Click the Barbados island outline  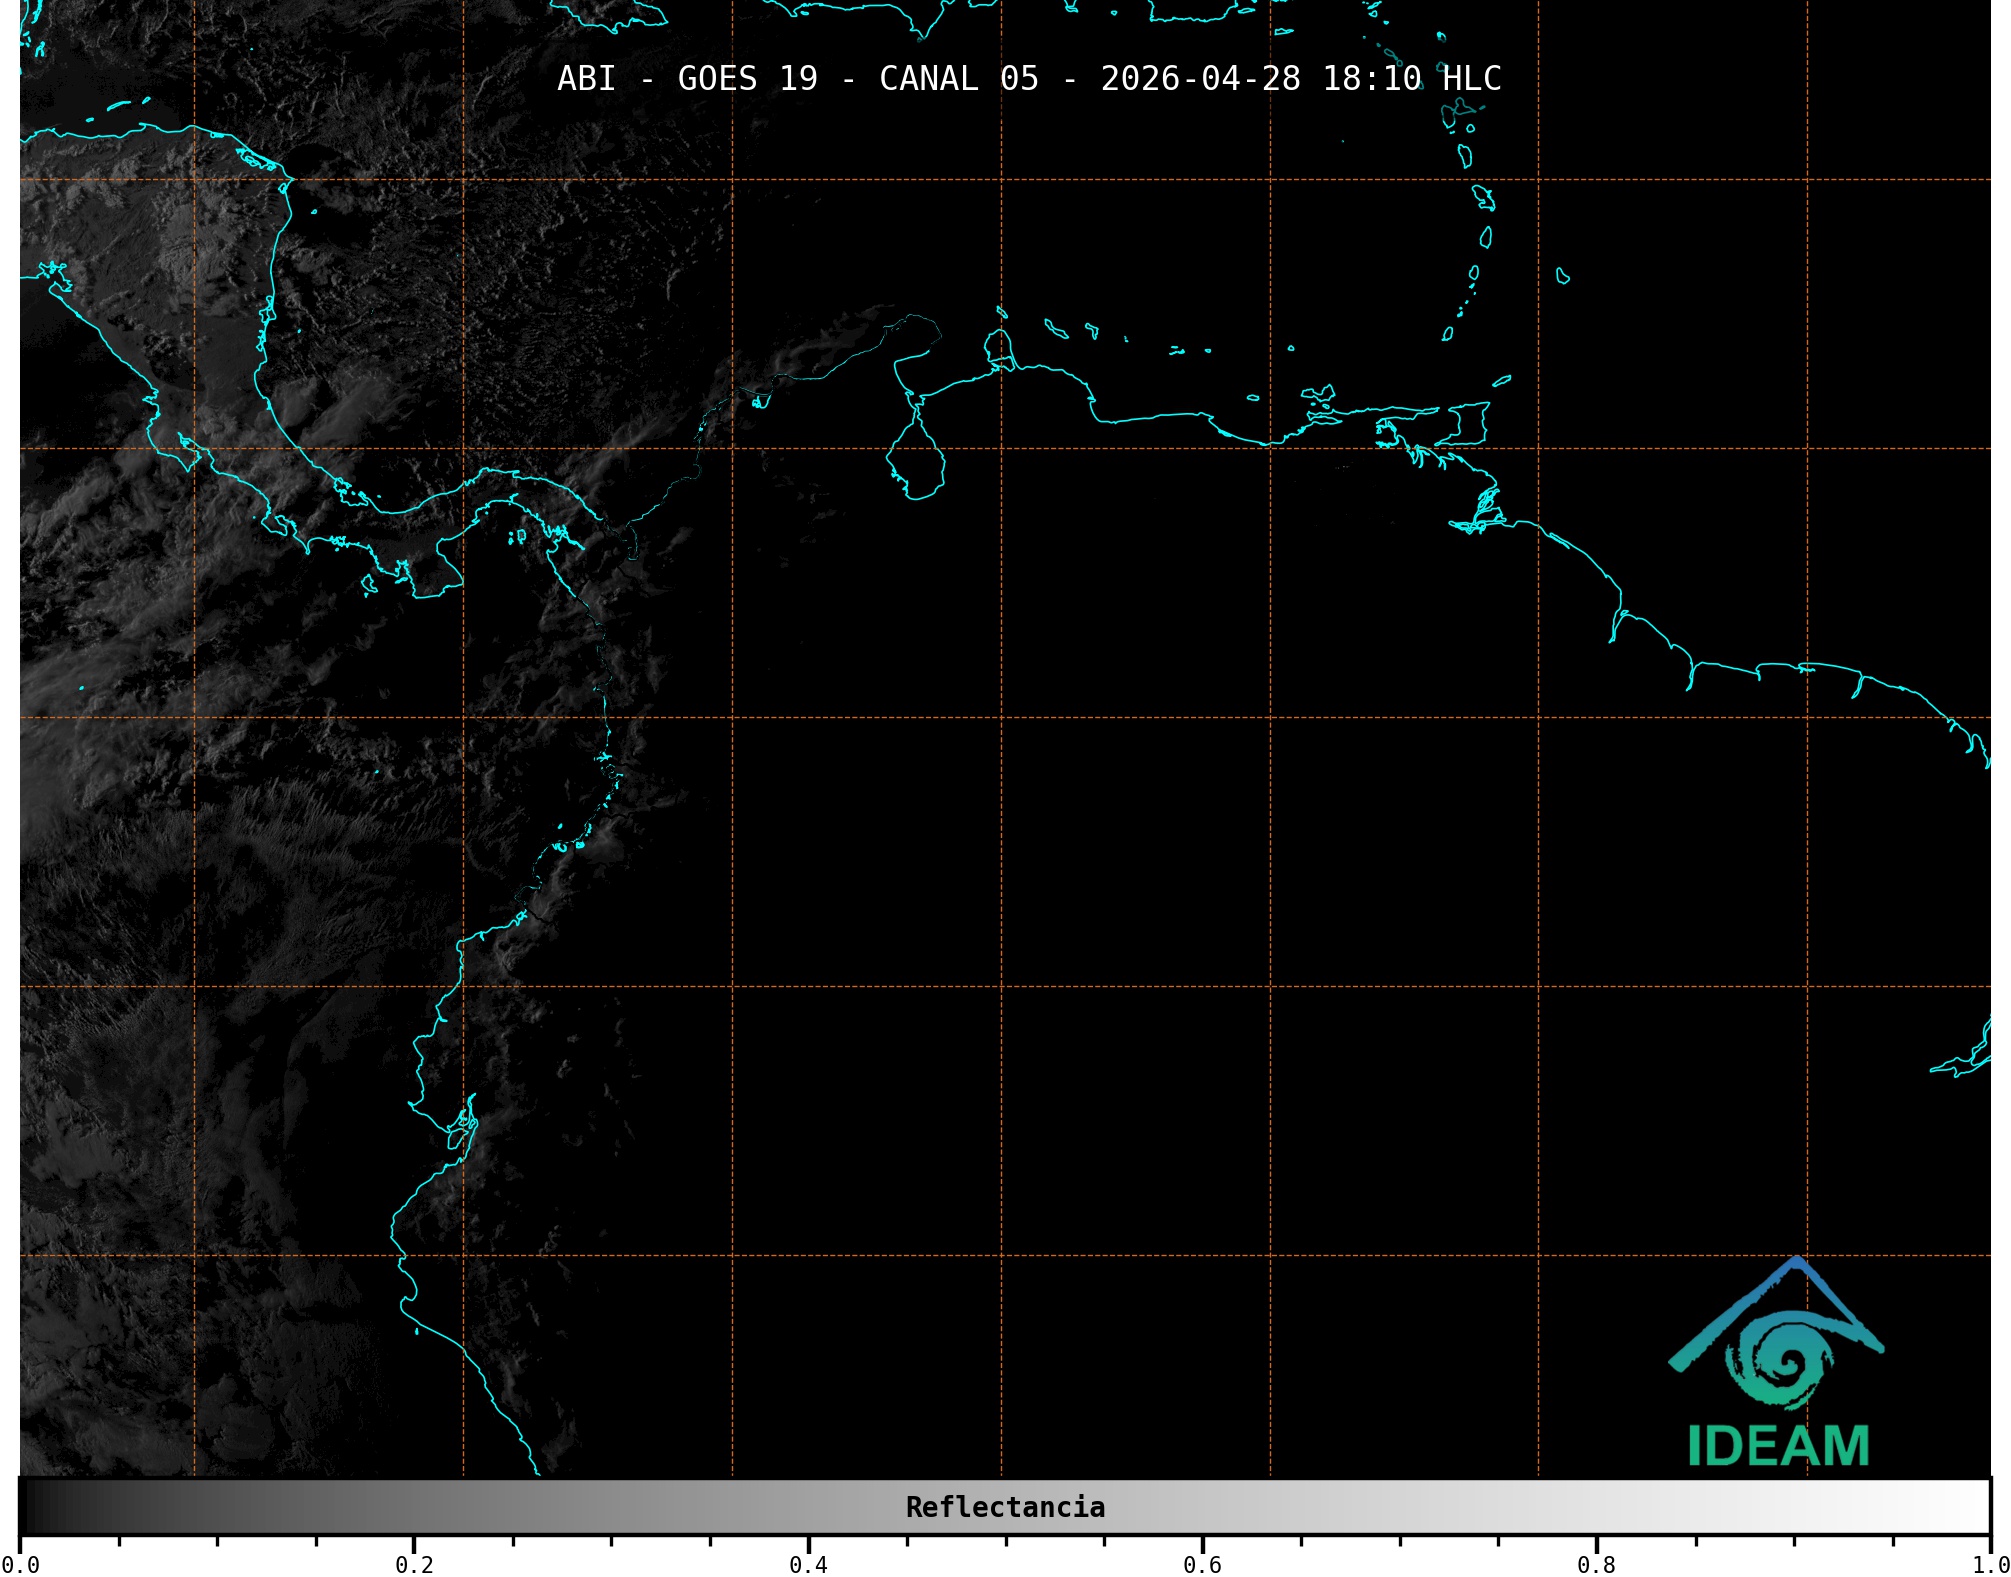pos(1562,277)
